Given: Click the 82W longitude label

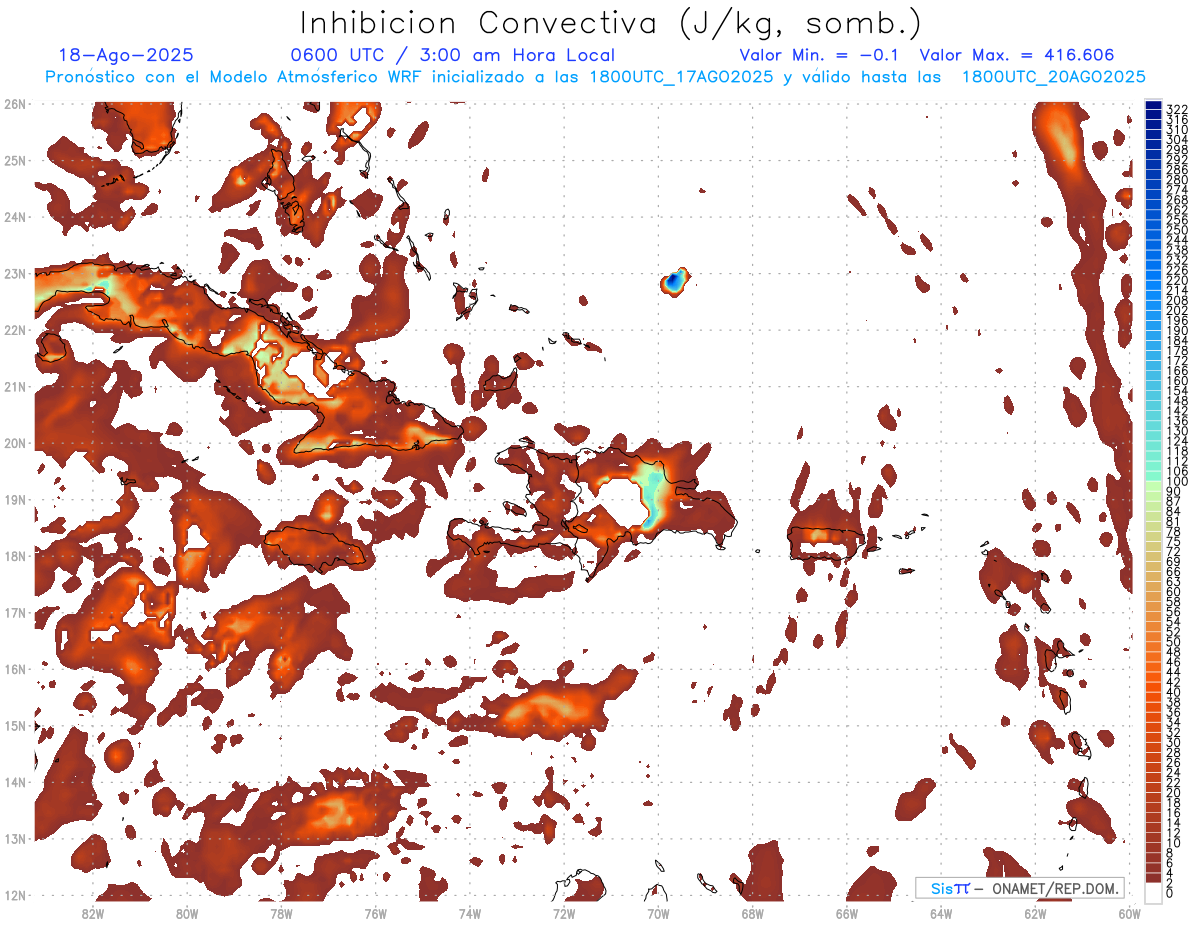Looking at the screenshot, I should click(x=92, y=913).
